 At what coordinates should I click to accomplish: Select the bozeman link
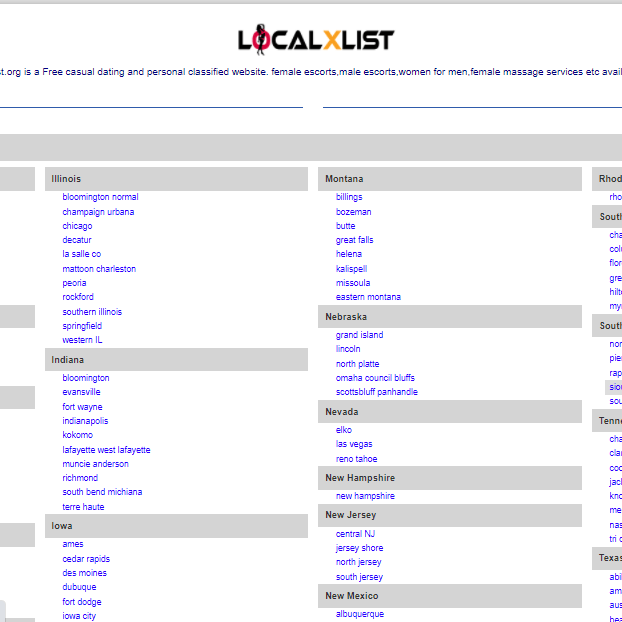tap(353, 212)
